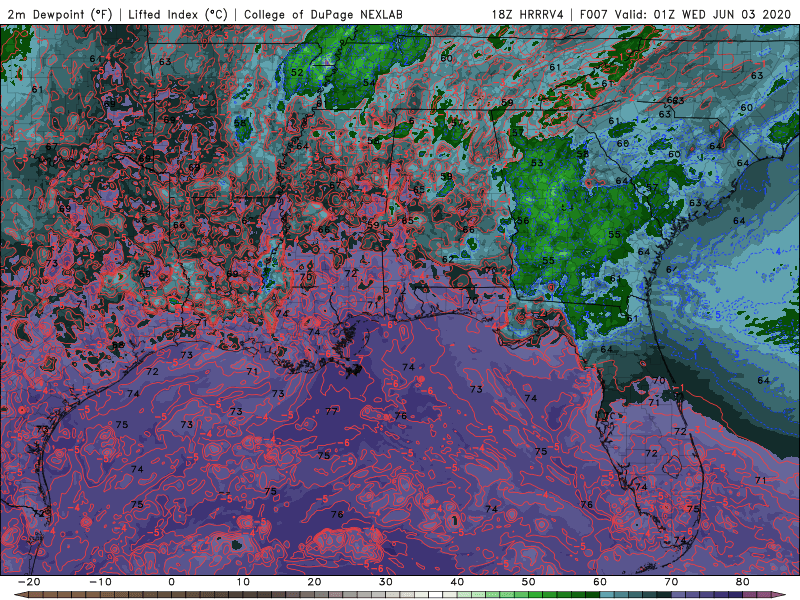The width and height of the screenshot is (800, 600).
Task: Click the "50" tick on the color scale
Action: 529,582
